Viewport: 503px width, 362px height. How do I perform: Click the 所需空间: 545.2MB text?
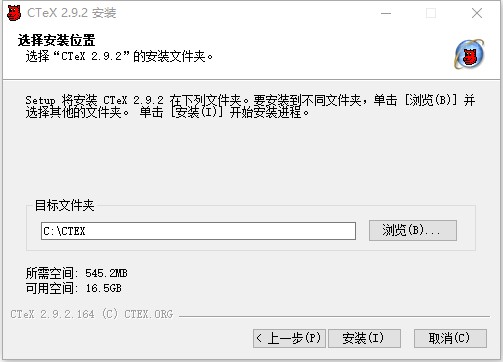(77, 273)
